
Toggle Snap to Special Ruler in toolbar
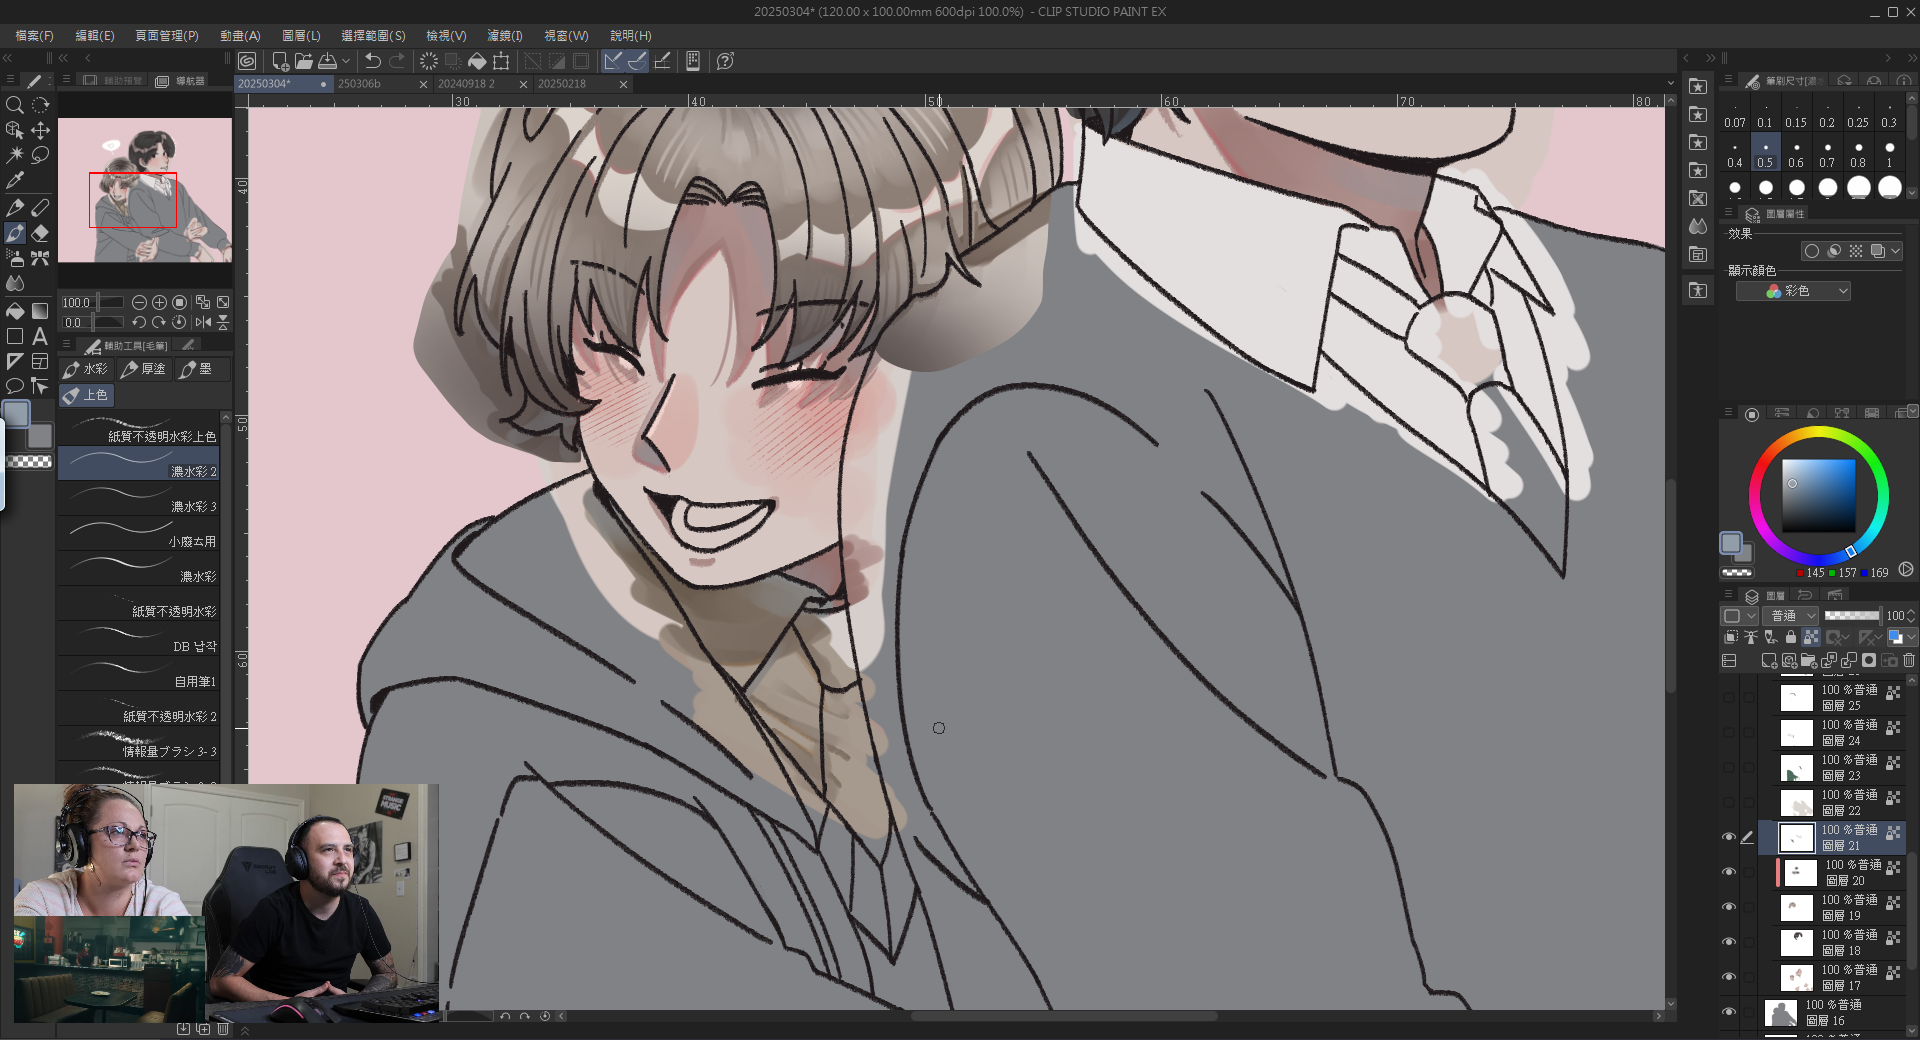[x=637, y=61]
